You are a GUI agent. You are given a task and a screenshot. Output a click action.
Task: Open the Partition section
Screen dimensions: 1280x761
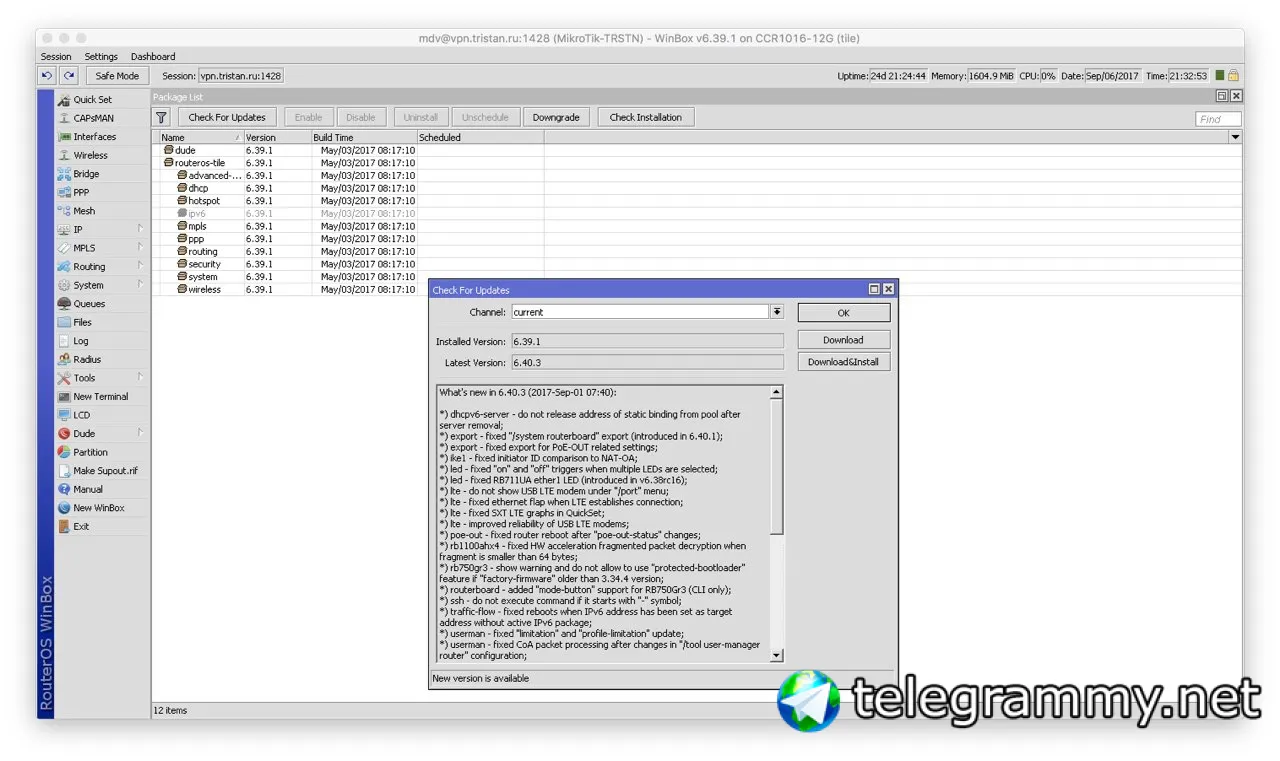[x=90, y=452]
